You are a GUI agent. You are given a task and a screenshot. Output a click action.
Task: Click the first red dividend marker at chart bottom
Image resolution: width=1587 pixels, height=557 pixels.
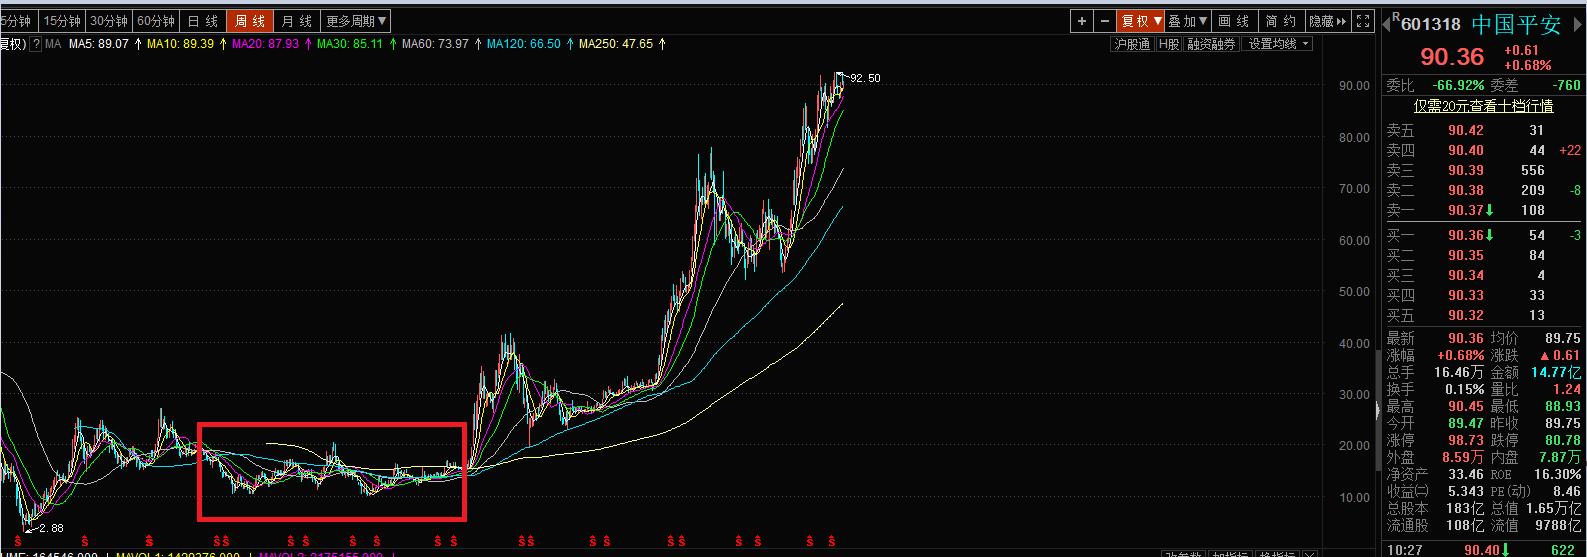[17, 541]
